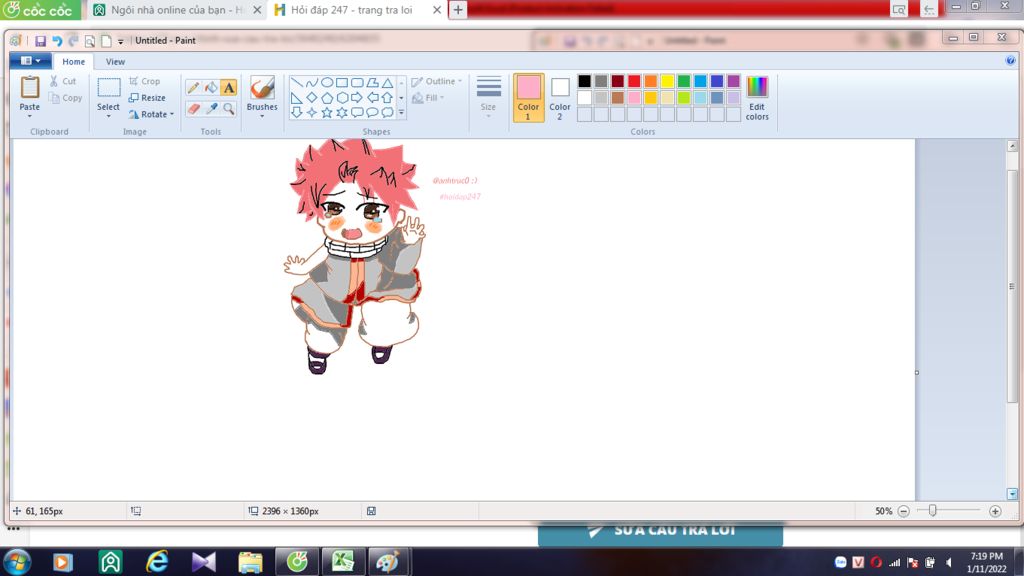Choose the Right arrow shape
1024x576 pixels.
click(x=357, y=98)
